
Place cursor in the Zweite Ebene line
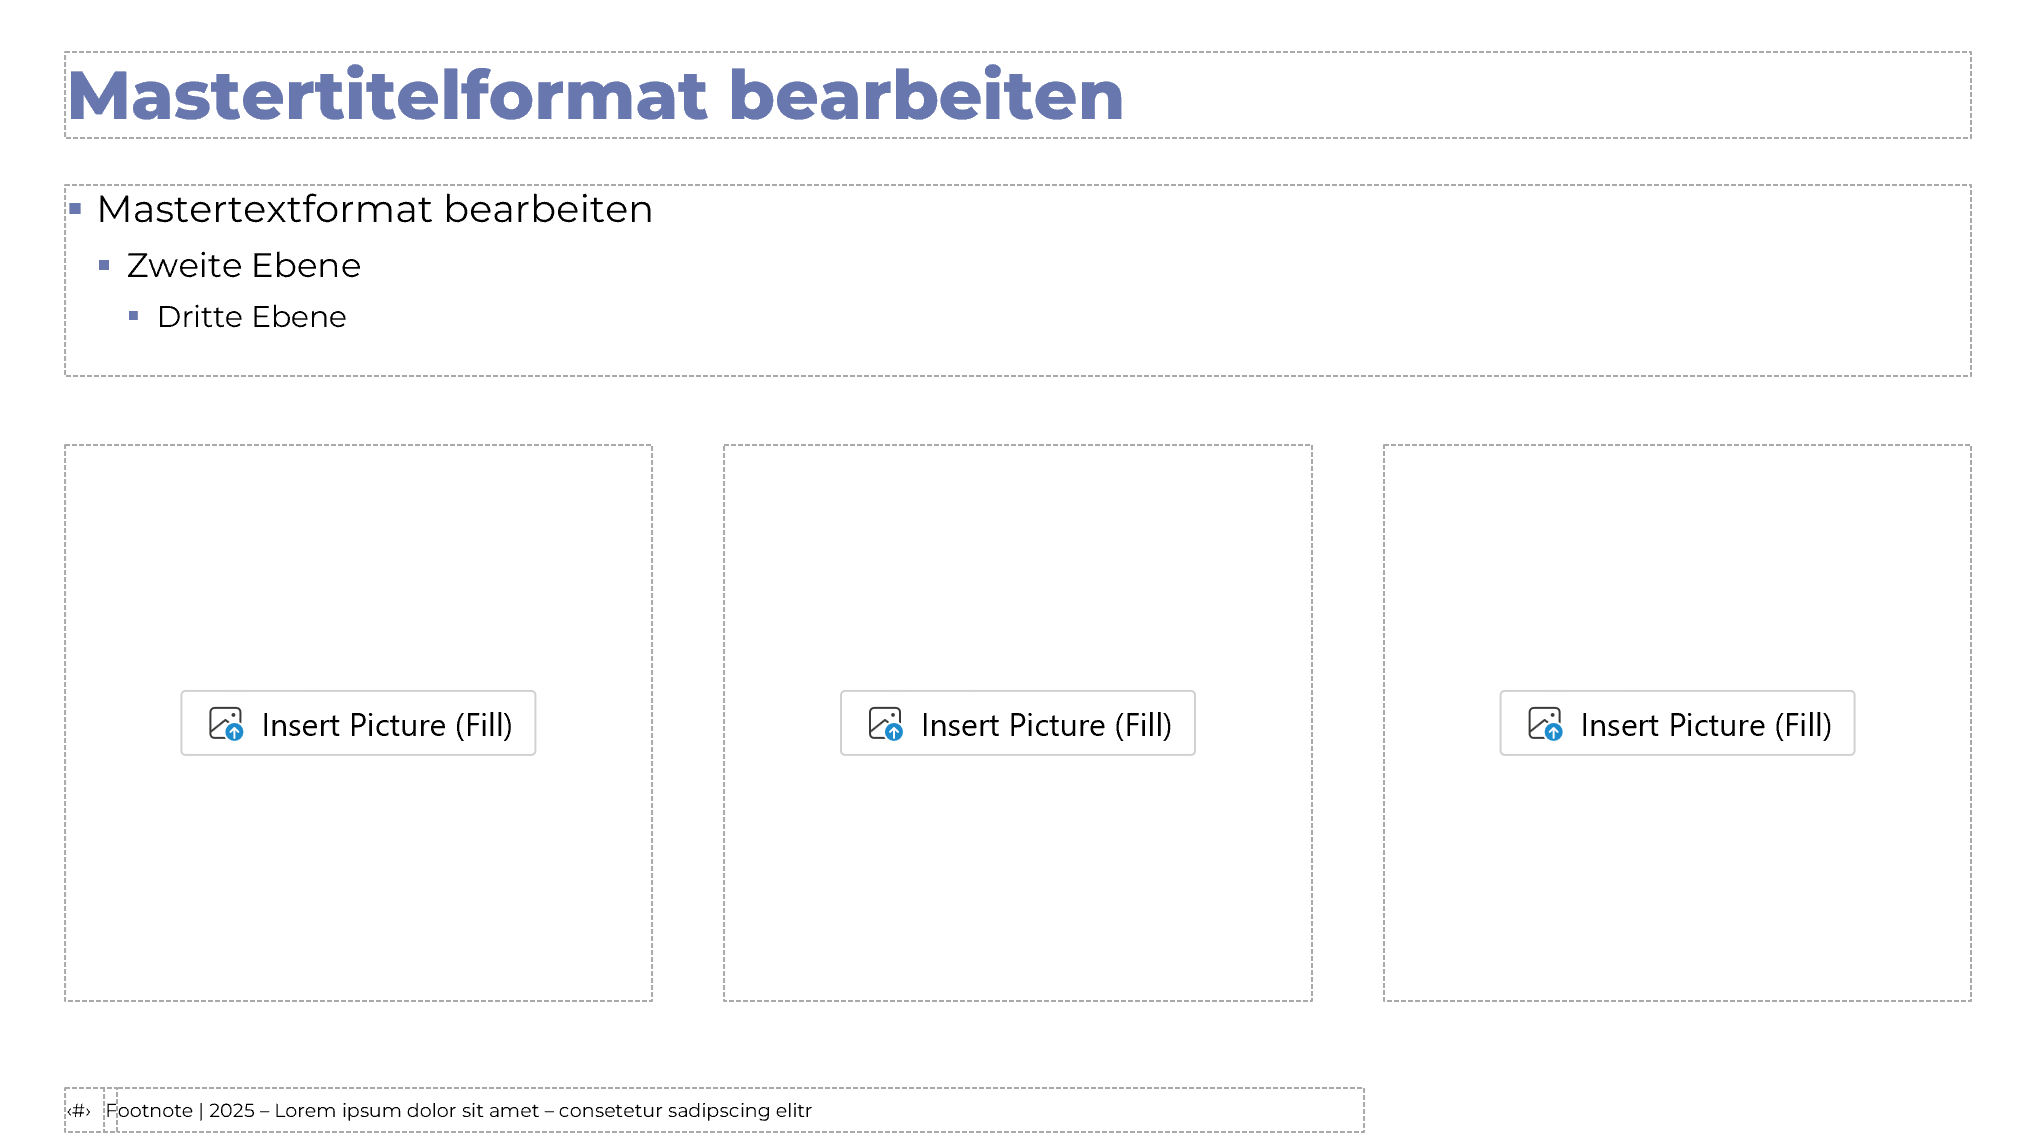click(x=243, y=266)
